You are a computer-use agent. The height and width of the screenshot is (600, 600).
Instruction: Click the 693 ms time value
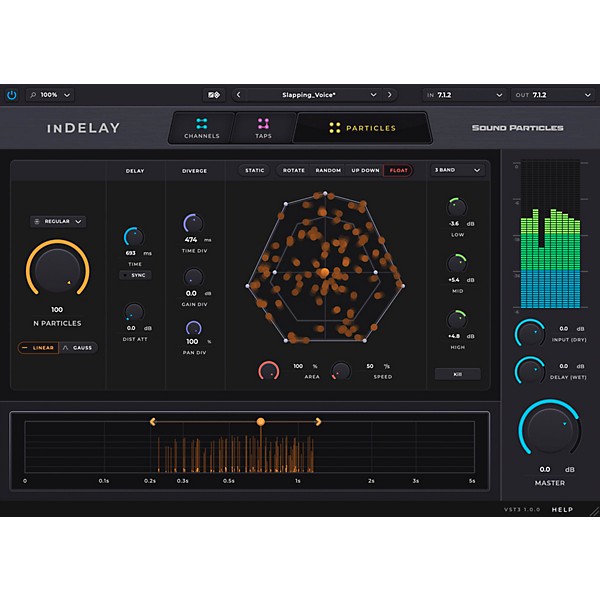[x=130, y=253]
